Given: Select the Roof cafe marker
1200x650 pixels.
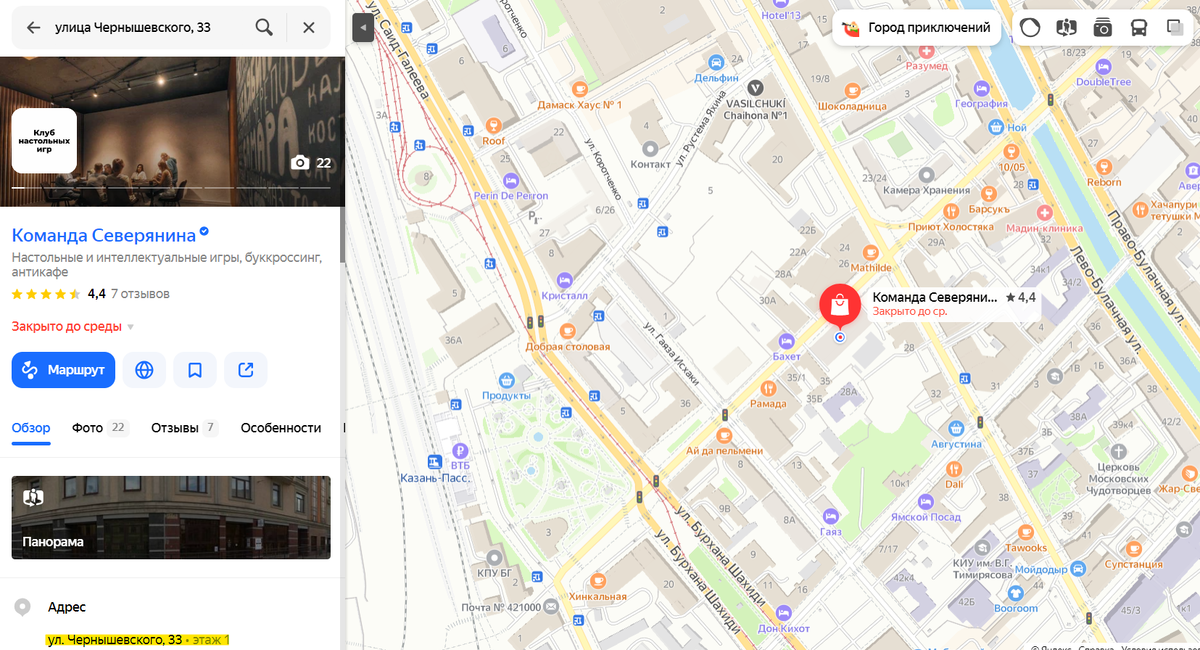Looking at the screenshot, I should (493, 125).
